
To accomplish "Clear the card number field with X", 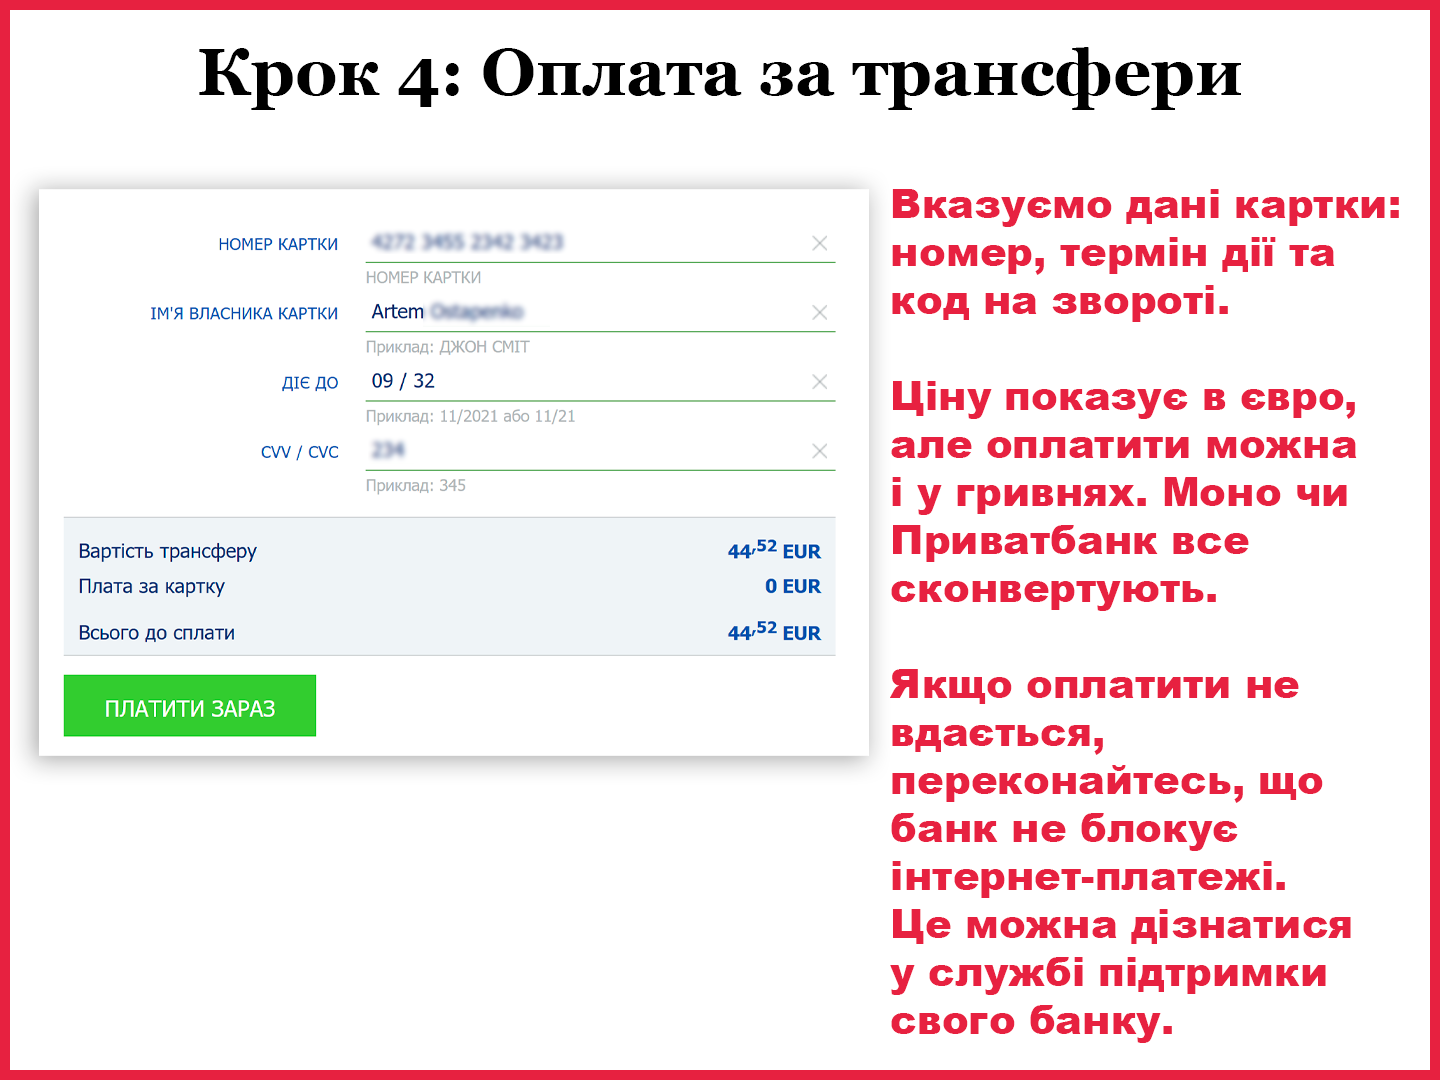I will tap(820, 243).
